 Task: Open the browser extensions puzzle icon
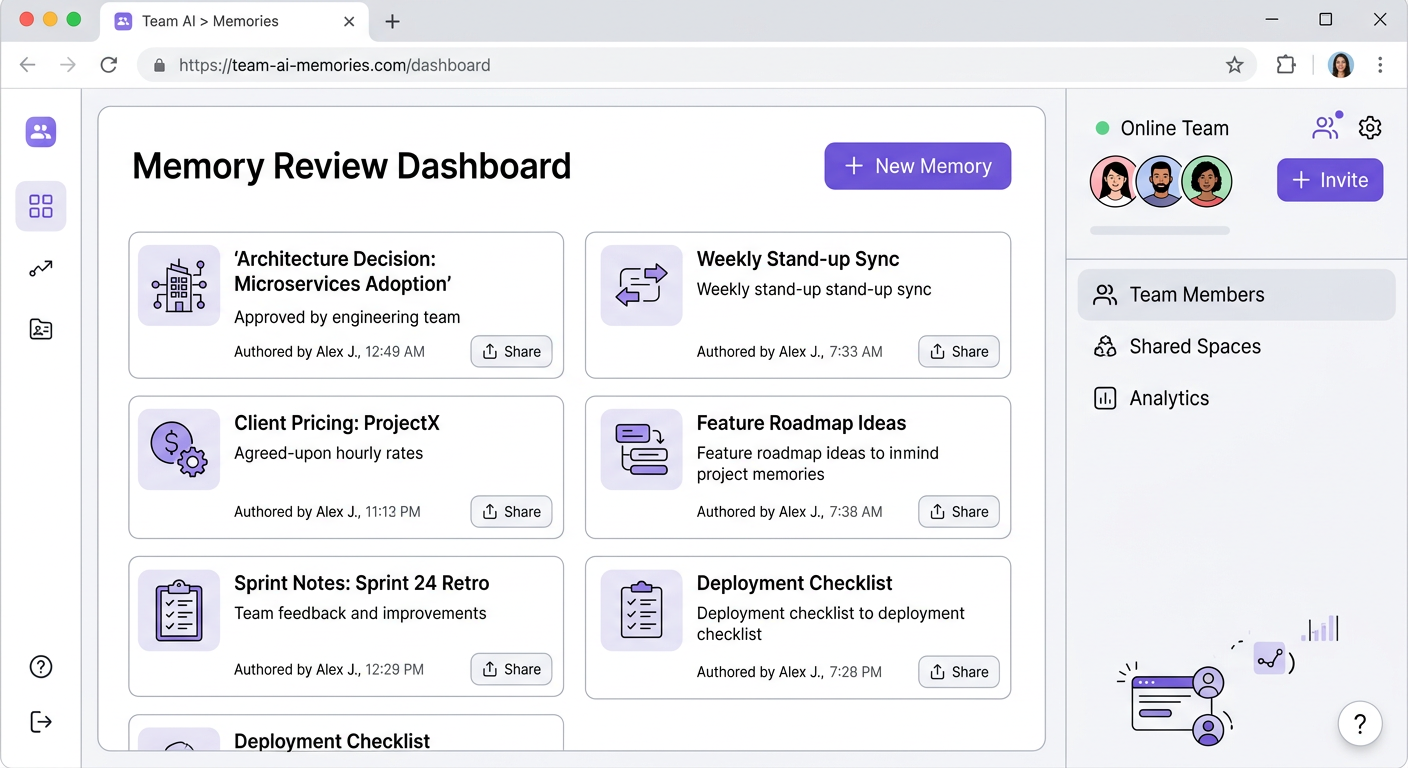tap(1286, 65)
